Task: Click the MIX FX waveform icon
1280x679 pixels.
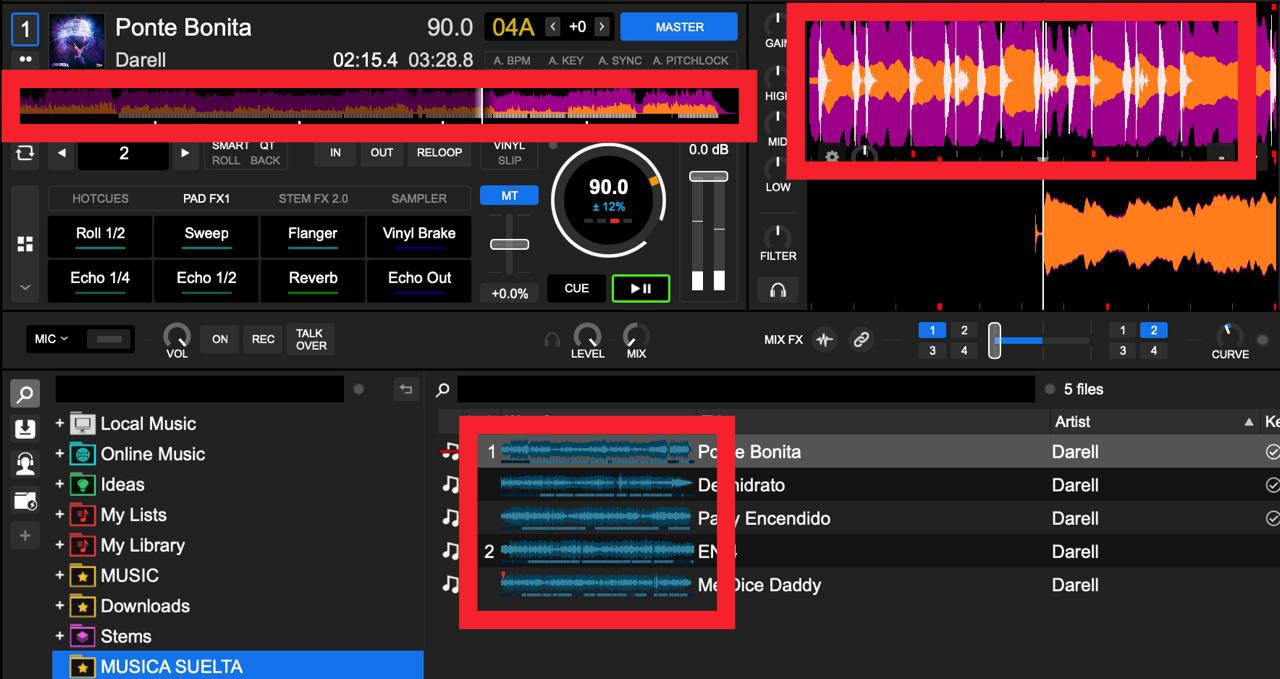Action: click(824, 340)
